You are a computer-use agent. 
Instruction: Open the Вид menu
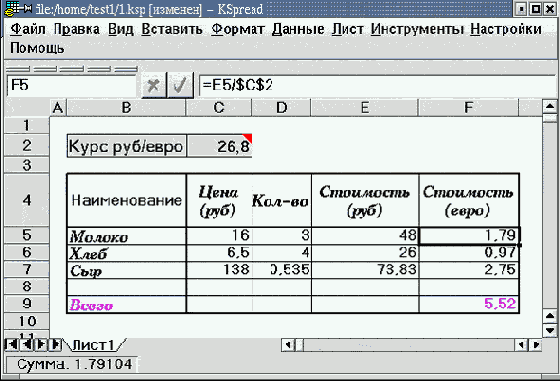coord(121,29)
